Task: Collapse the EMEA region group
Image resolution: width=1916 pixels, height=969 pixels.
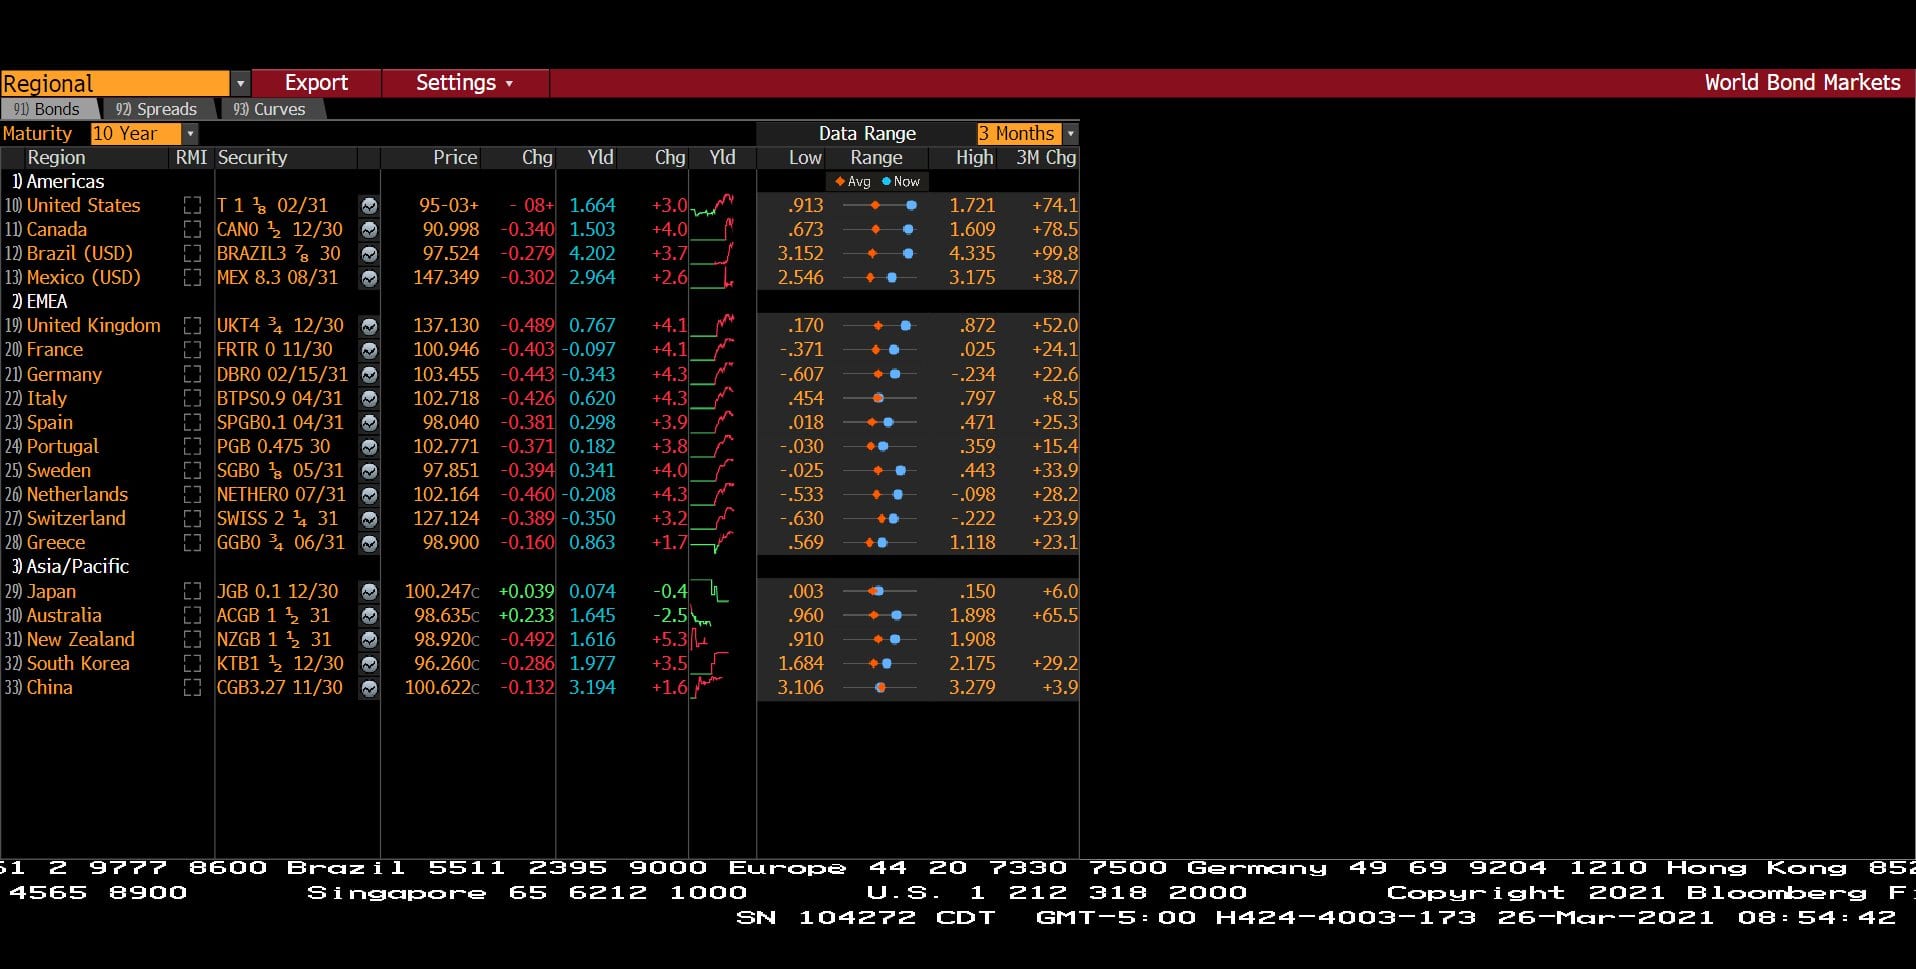Action: [x=40, y=301]
